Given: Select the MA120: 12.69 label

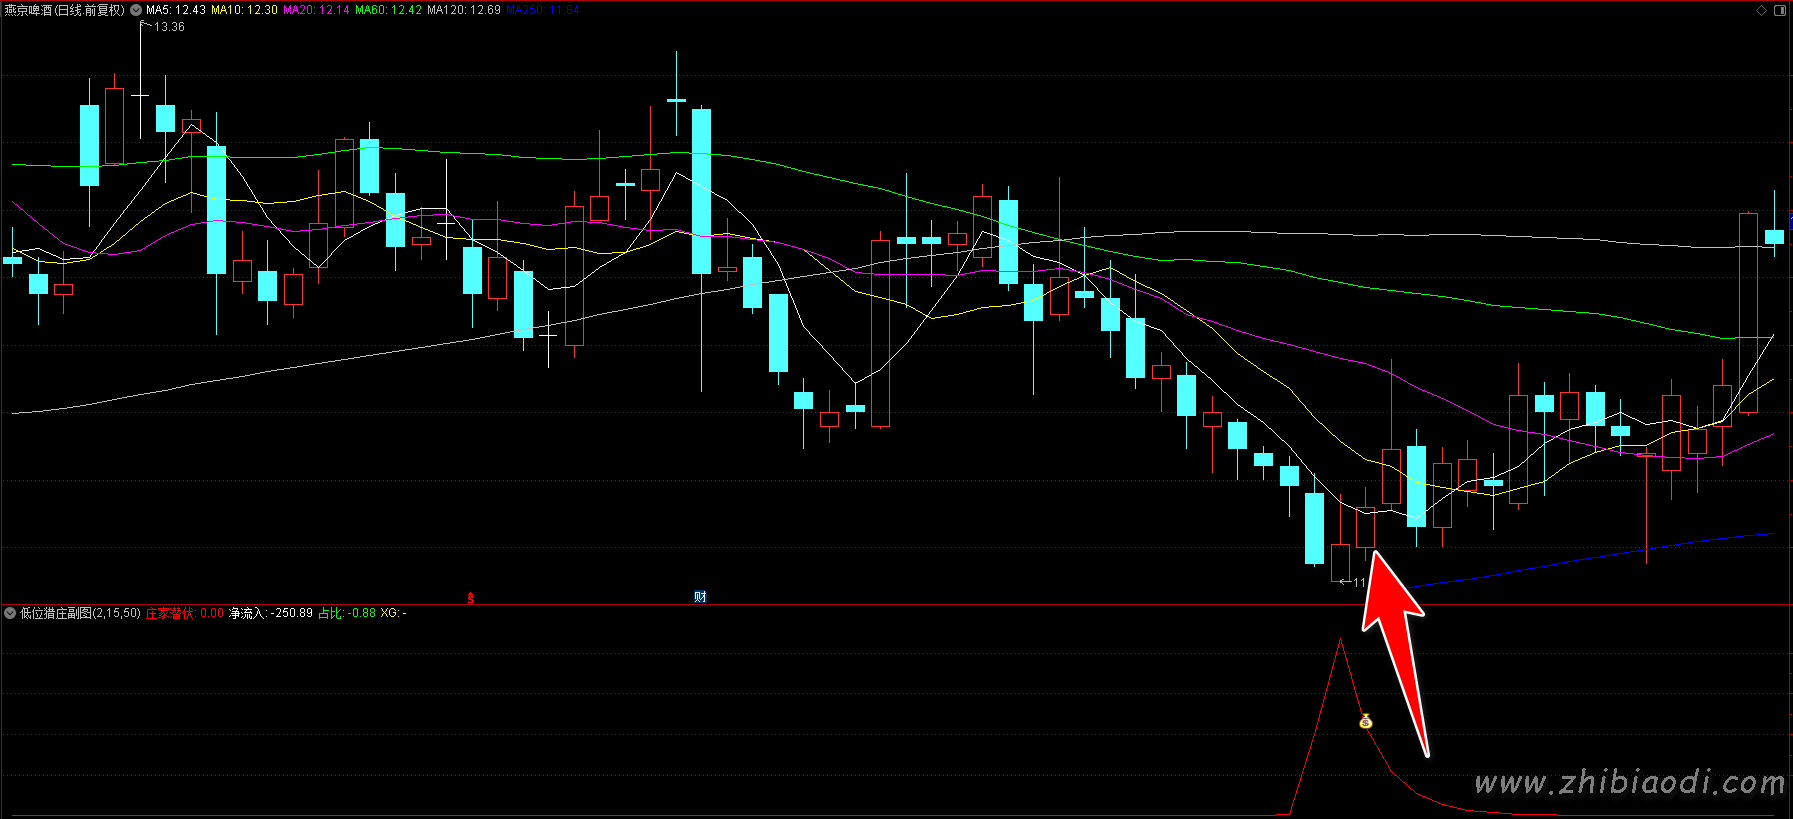Looking at the screenshot, I should tap(463, 10).
